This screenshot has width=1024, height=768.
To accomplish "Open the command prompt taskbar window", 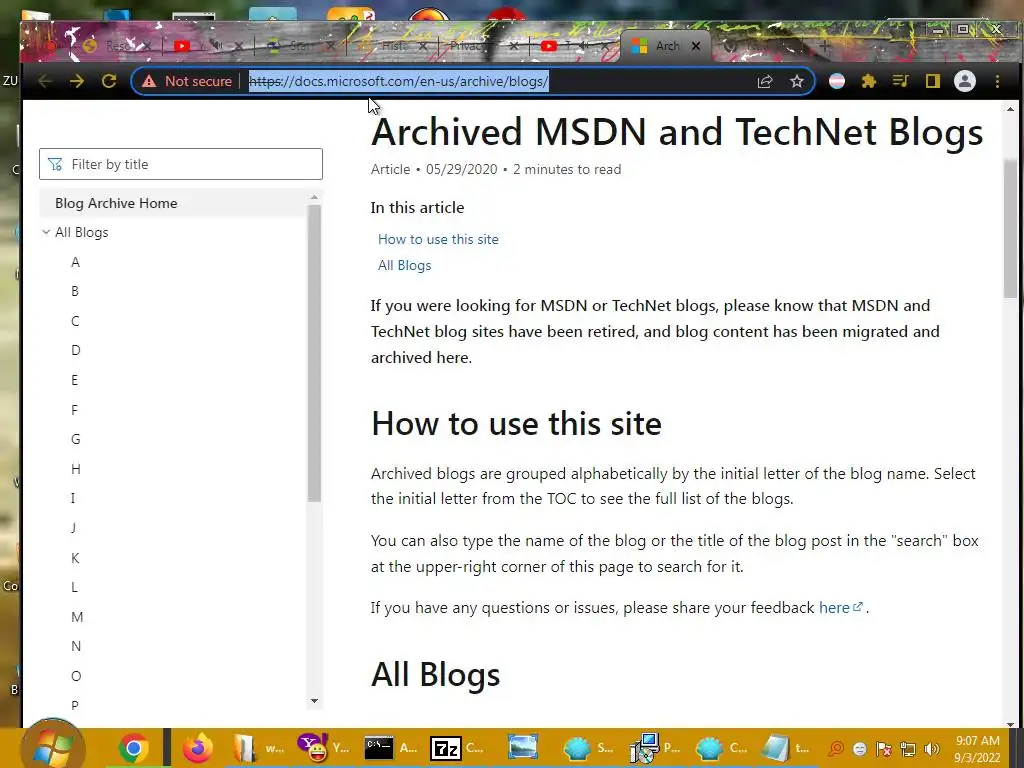I will pos(391,748).
